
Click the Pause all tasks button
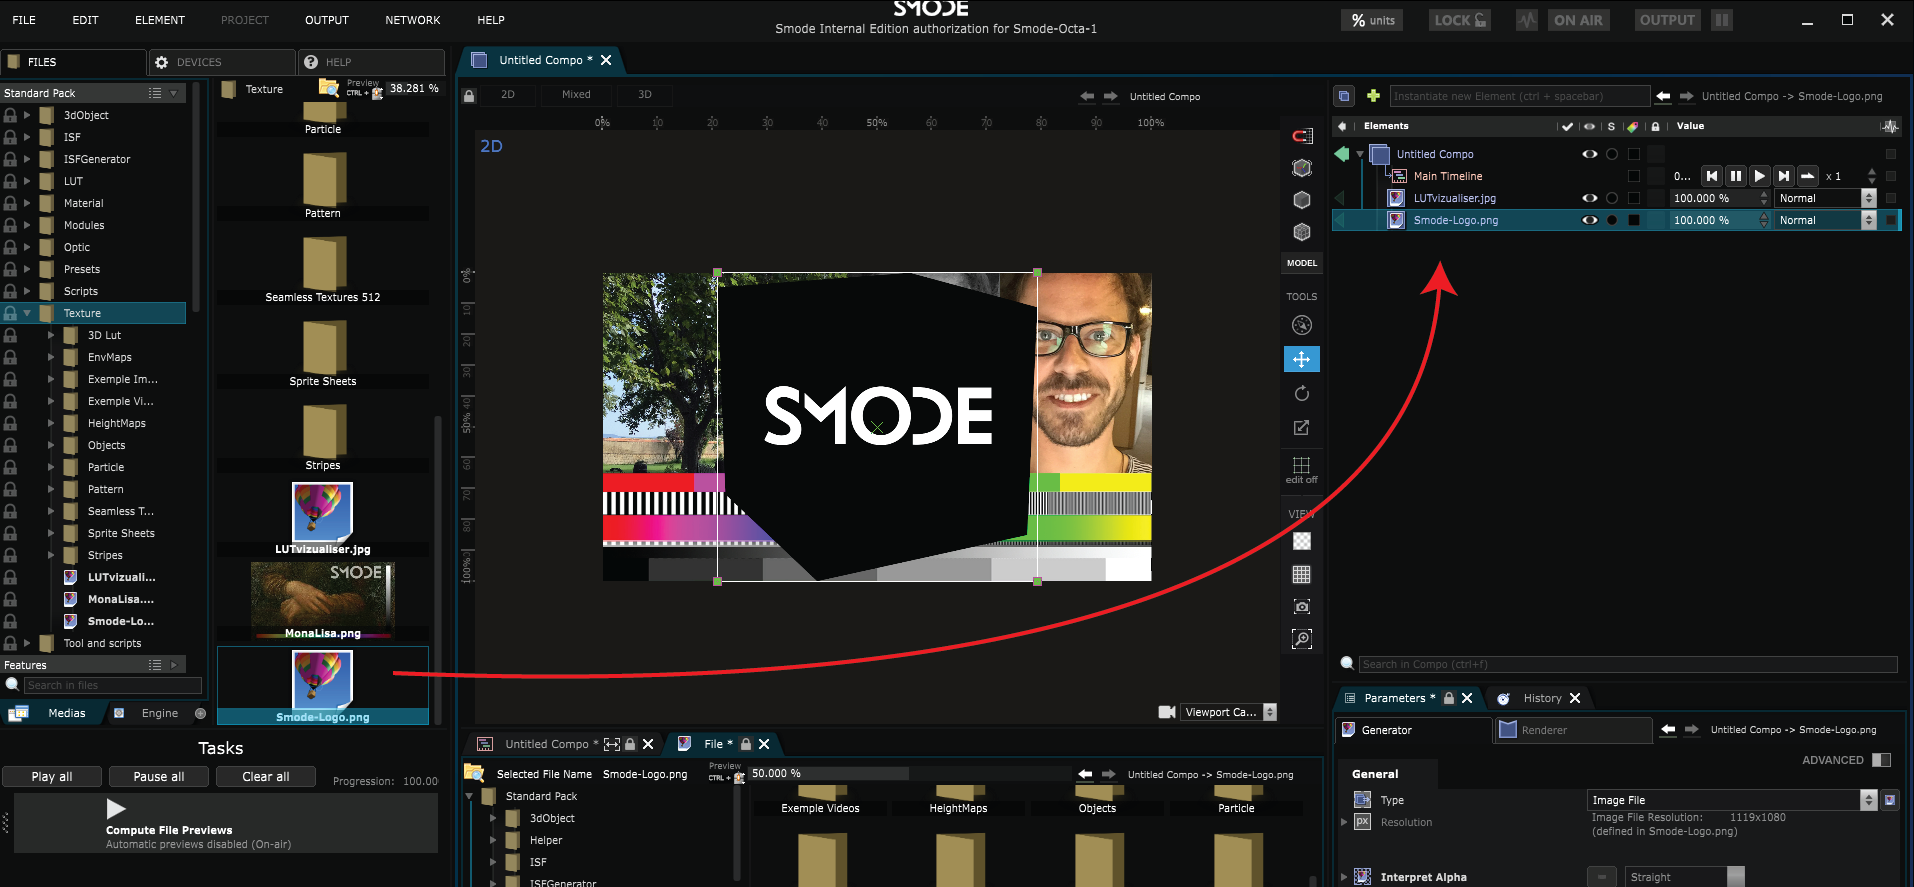[159, 776]
